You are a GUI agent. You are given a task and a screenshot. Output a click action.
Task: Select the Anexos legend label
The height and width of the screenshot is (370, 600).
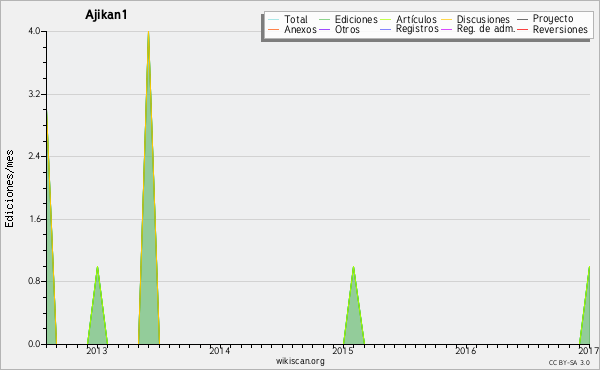coord(300,29)
